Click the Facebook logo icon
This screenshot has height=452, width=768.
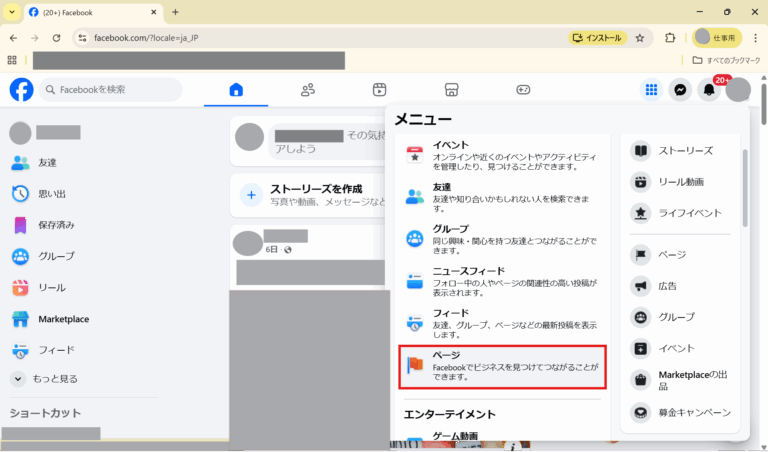coord(22,90)
